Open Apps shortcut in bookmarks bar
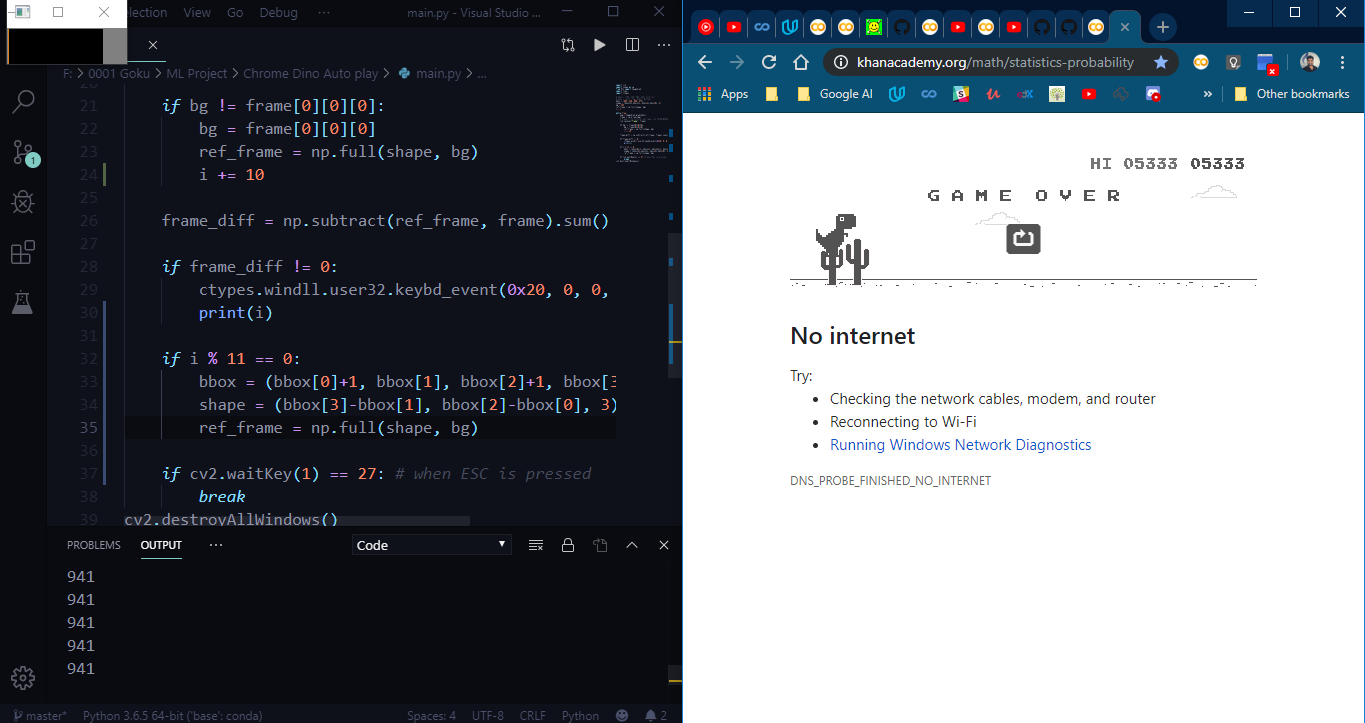The height and width of the screenshot is (723, 1365). click(722, 94)
